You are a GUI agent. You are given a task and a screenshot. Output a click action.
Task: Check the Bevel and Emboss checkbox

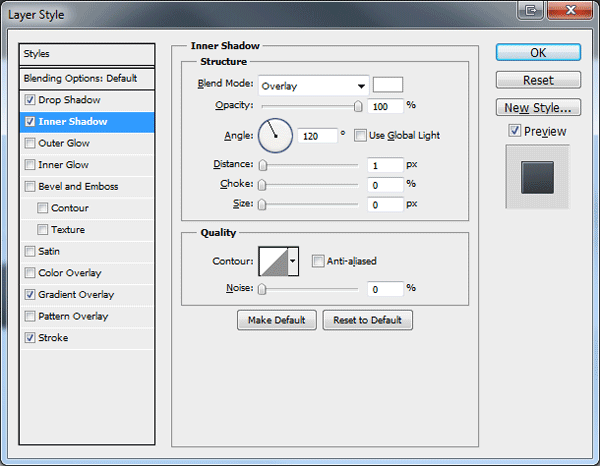click(30, 186)
